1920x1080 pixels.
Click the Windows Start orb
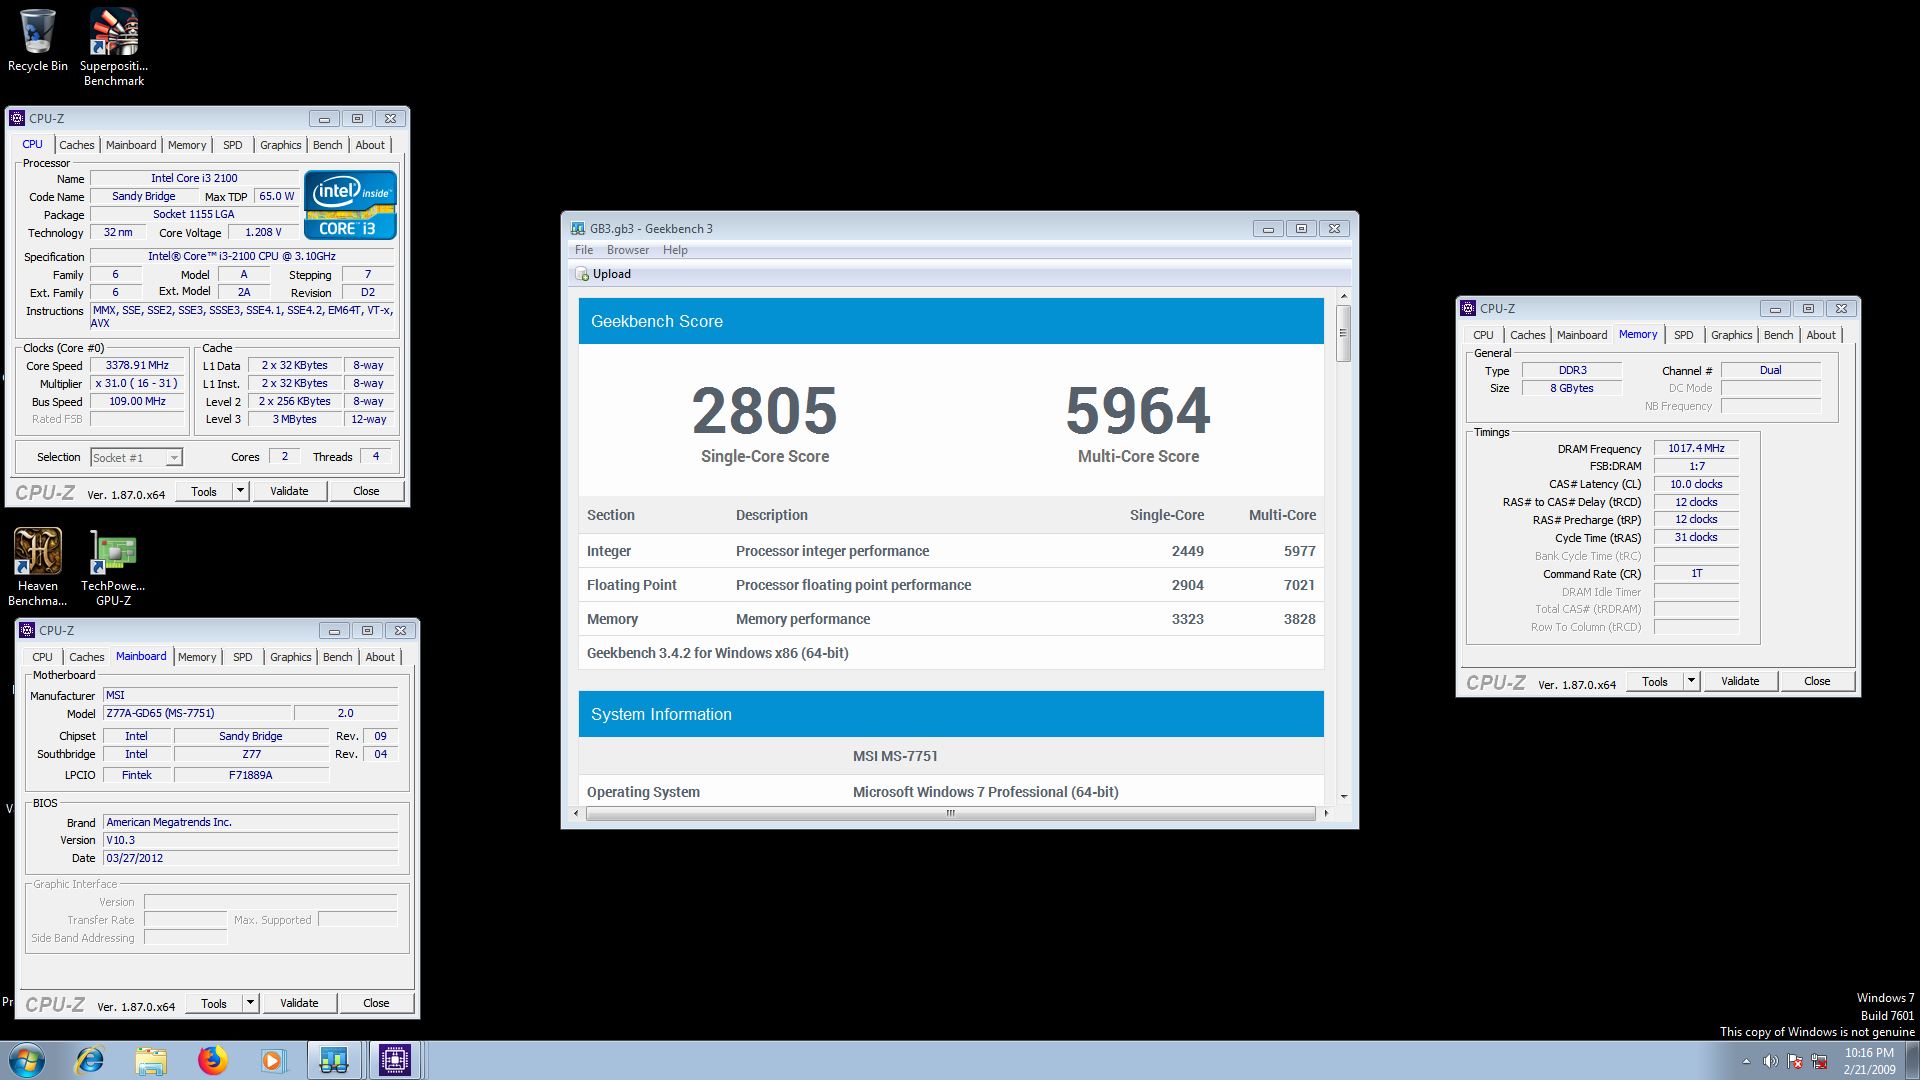pos(27,1060)
